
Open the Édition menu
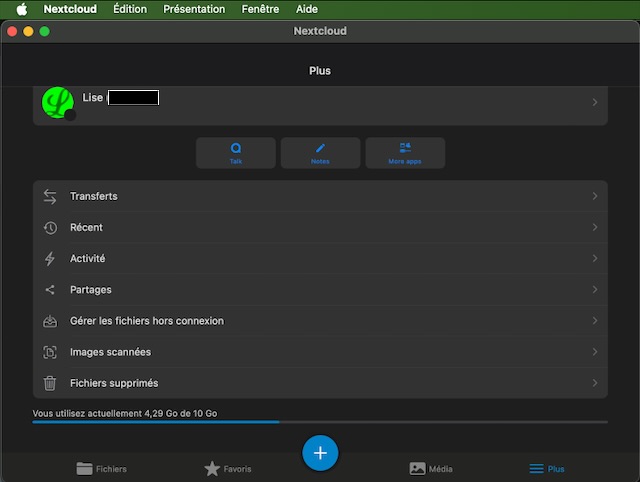pyautogui.click(x=129, y=9)
